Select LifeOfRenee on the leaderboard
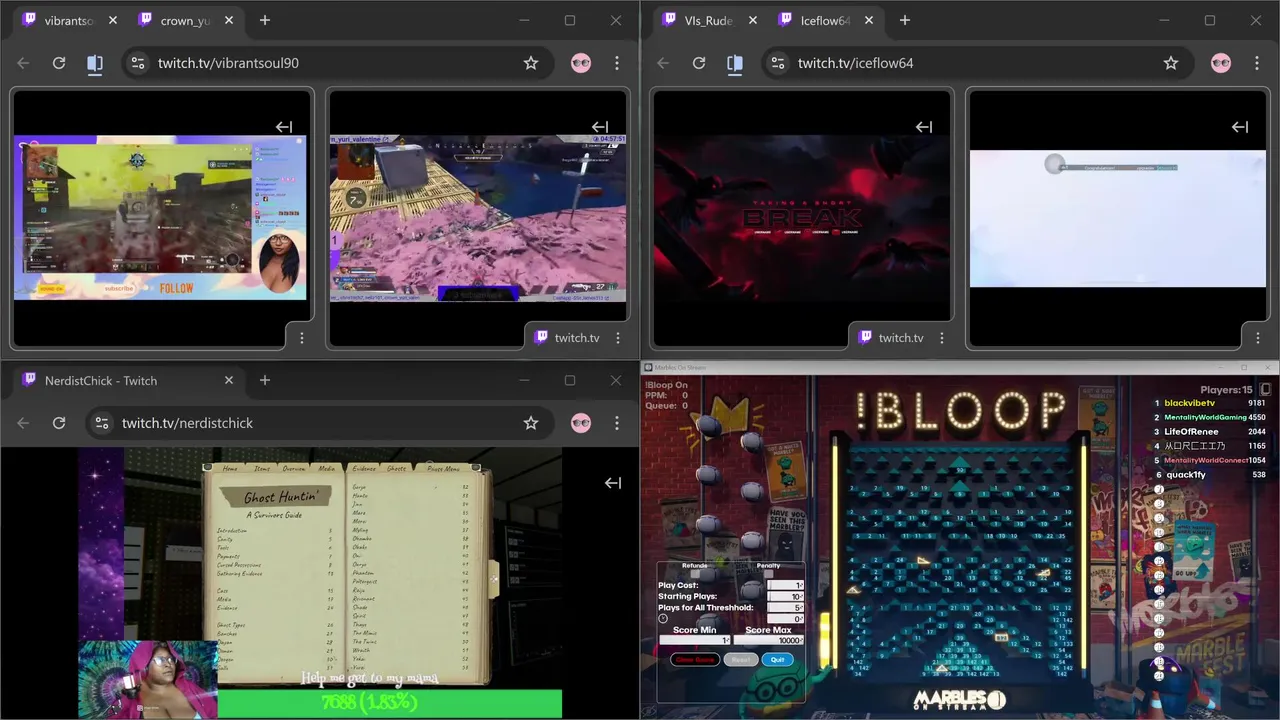Viewport: 1280px width, 720px height. [x=1191, y=431]
